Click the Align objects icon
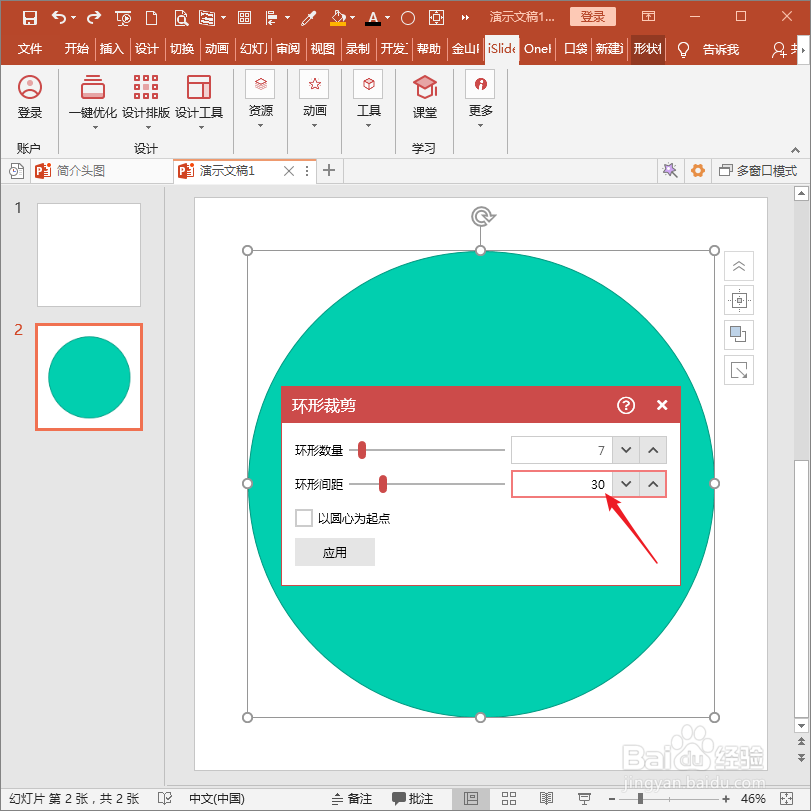The height and width of the screenshot is (811, 811). [x=271, y=18]
